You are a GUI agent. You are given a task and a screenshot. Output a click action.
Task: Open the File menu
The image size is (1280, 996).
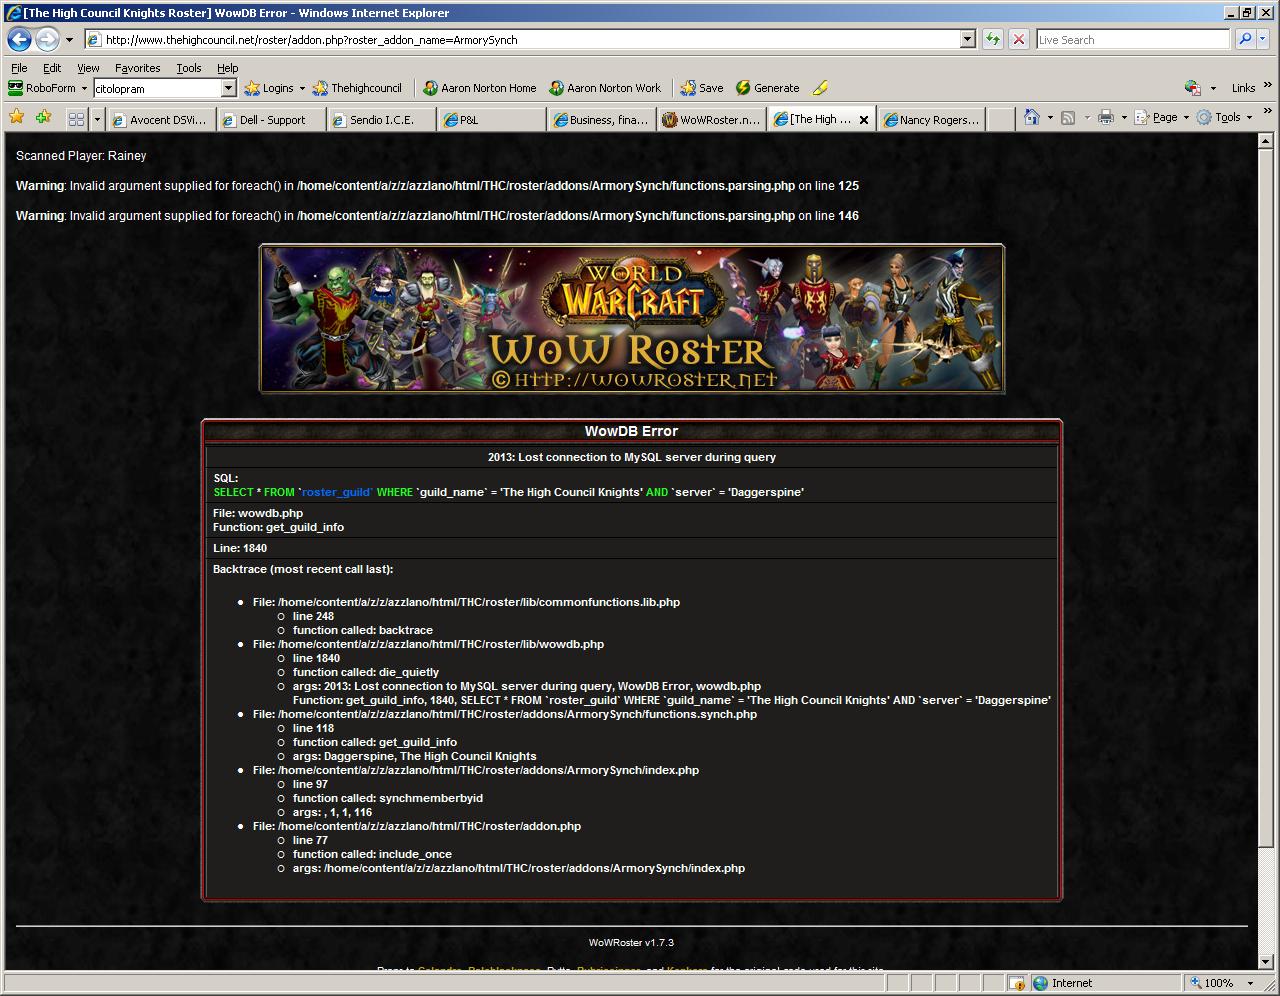(19, 68)
